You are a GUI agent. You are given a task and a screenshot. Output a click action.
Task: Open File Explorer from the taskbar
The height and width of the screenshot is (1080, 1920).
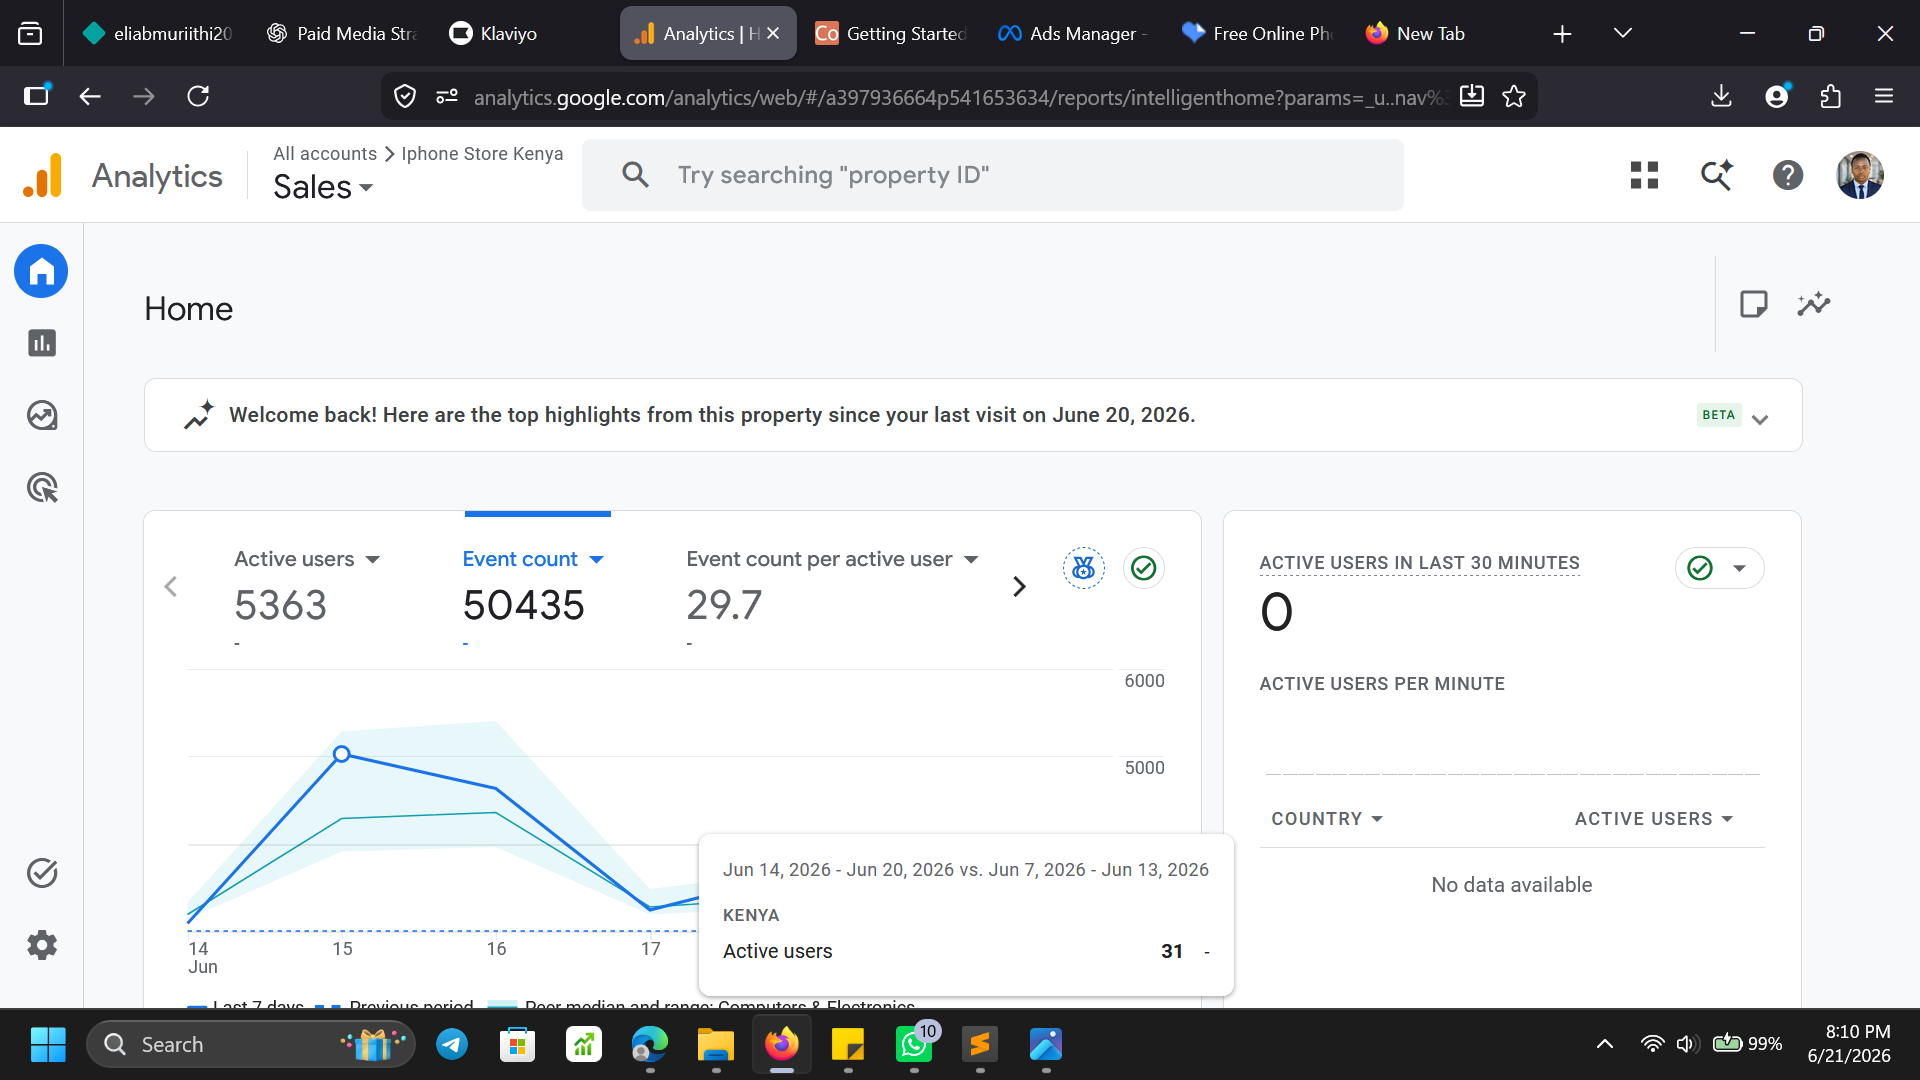click(x=716, y=1044)
